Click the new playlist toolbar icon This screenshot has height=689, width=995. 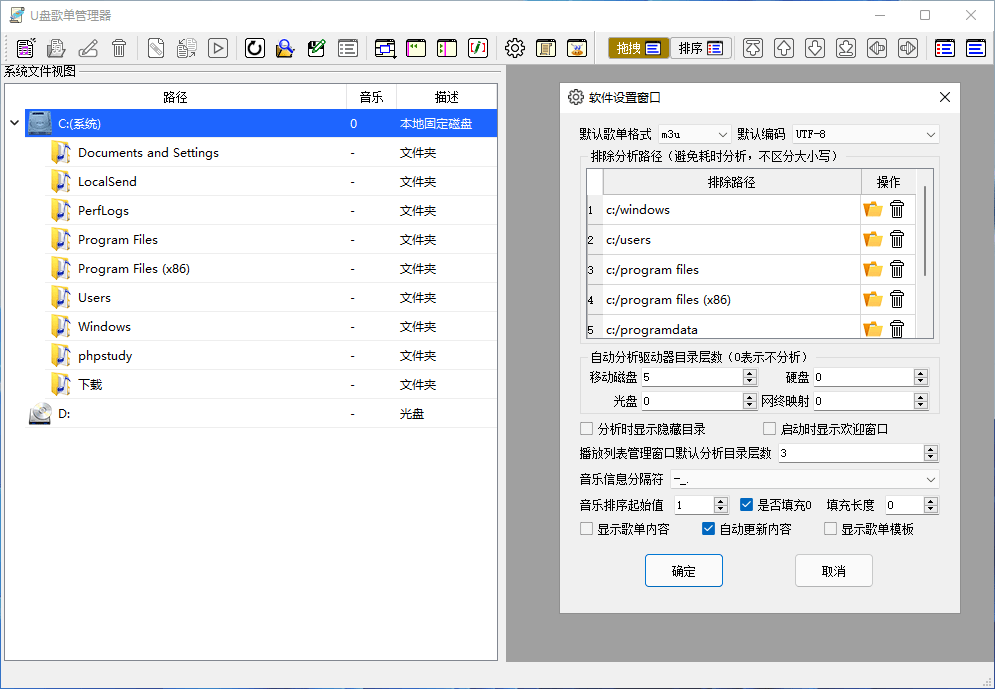click(x=26, y=48)
